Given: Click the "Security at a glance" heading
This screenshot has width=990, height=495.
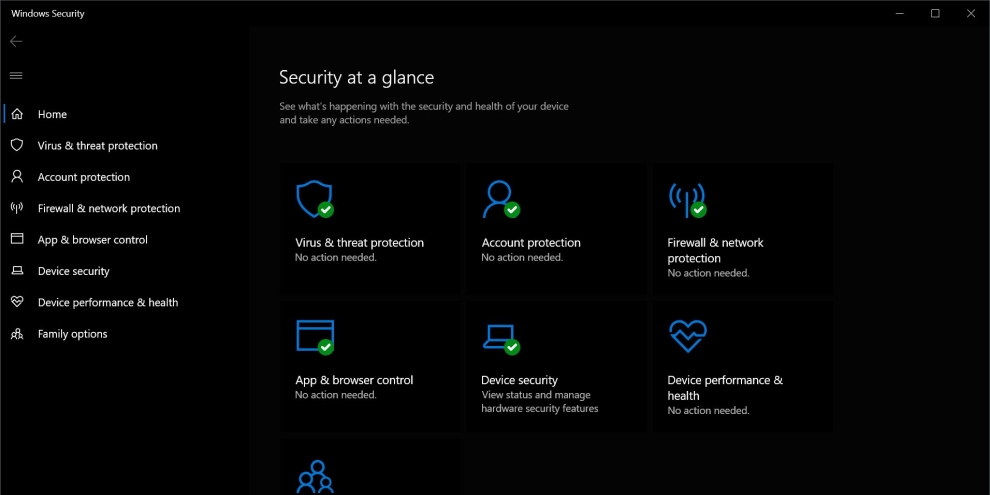Looking at the screenshot, I should (x=357, y=78).
